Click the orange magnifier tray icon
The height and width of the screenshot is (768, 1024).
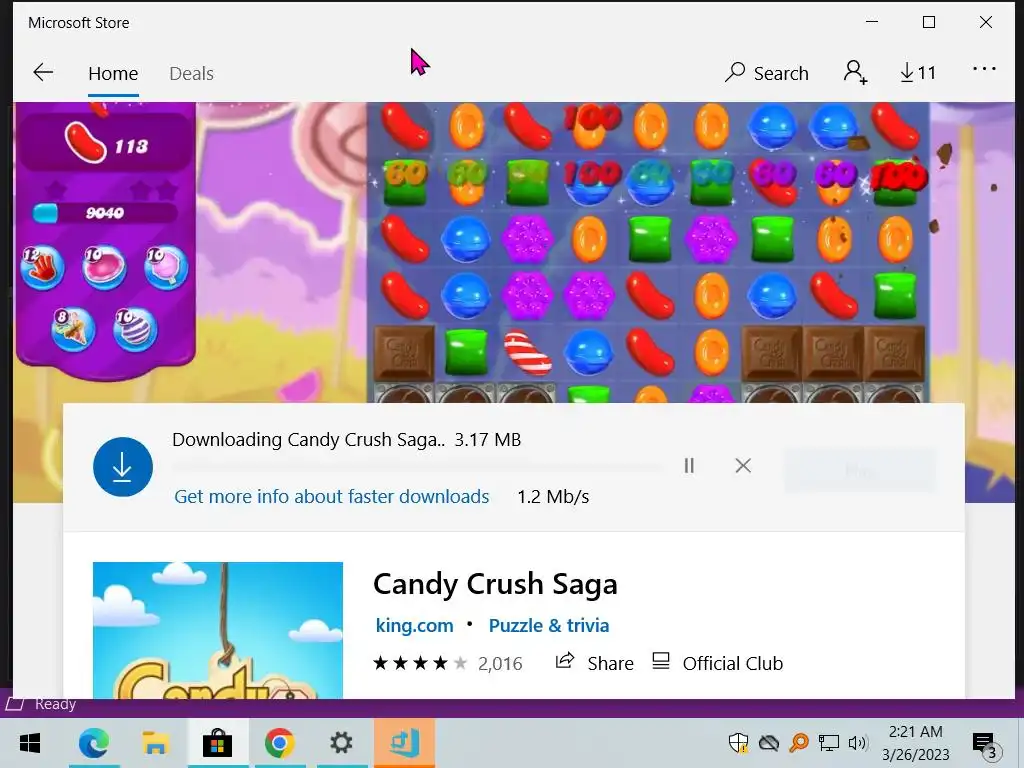coord(799,743)
